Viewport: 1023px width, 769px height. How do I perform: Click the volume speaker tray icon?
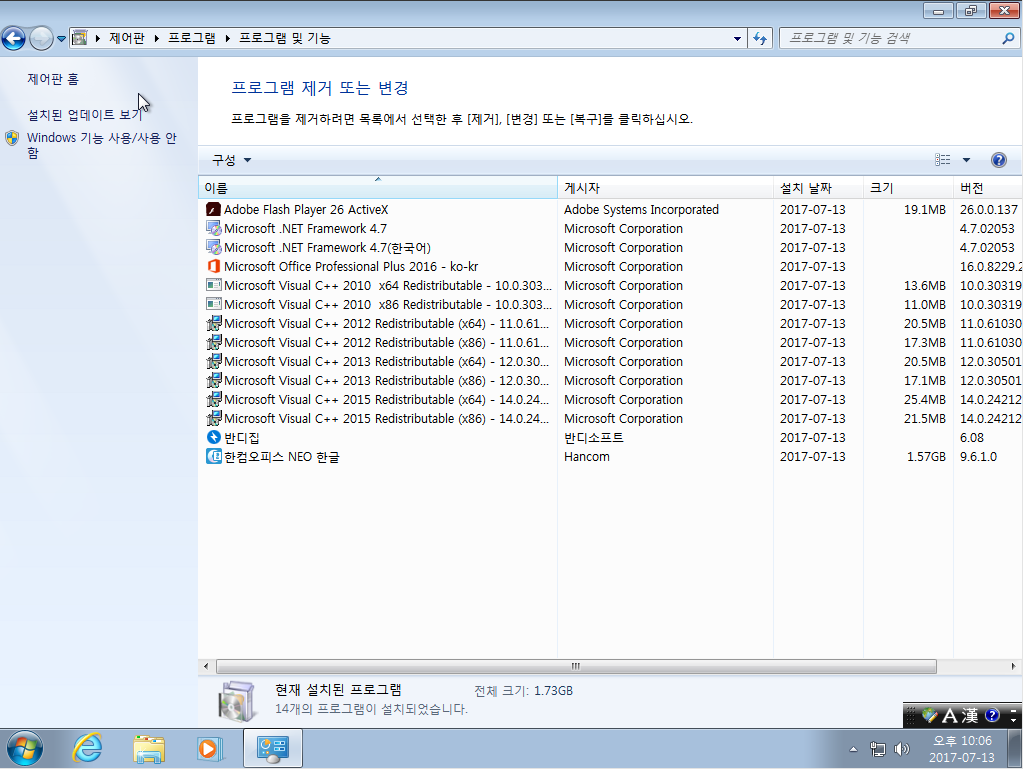[x=902, y=749]
